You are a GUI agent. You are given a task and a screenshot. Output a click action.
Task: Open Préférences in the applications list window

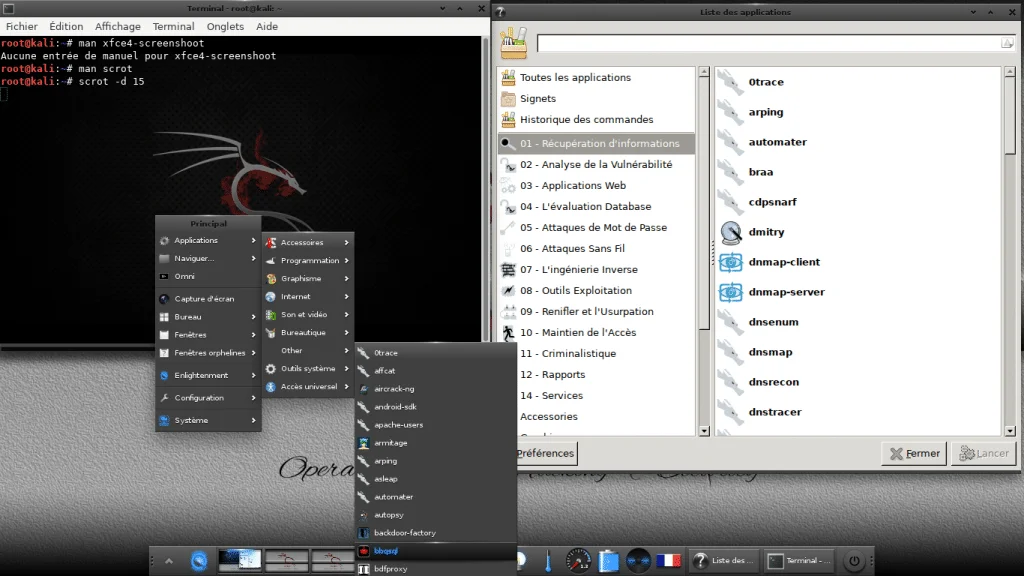[x=545, y=453]
